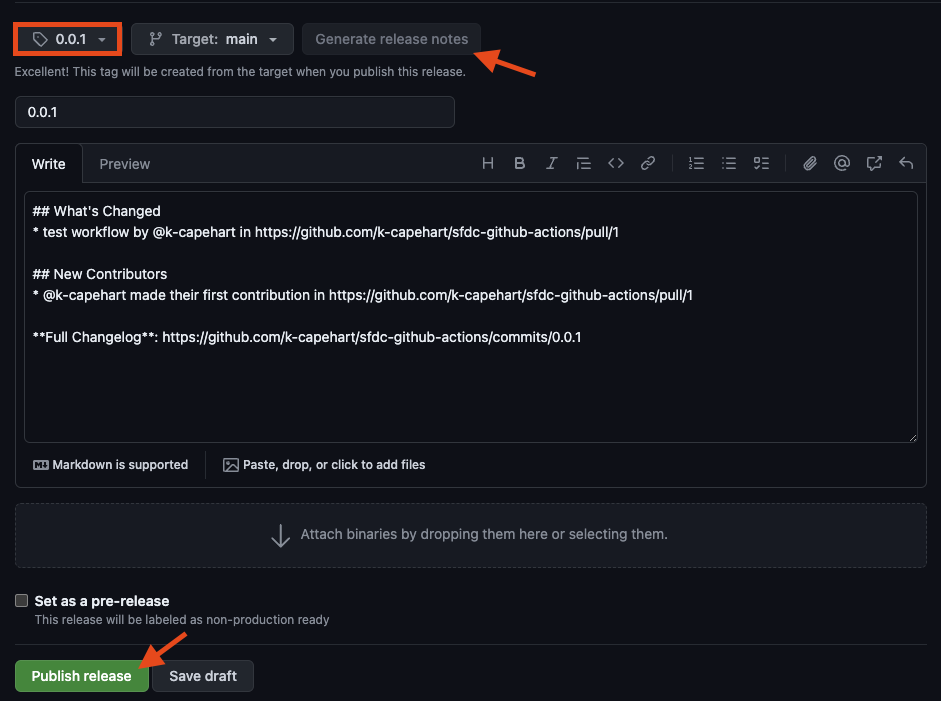Insert a heading with the H icon
941x701 pixels.
click(488, 163)
